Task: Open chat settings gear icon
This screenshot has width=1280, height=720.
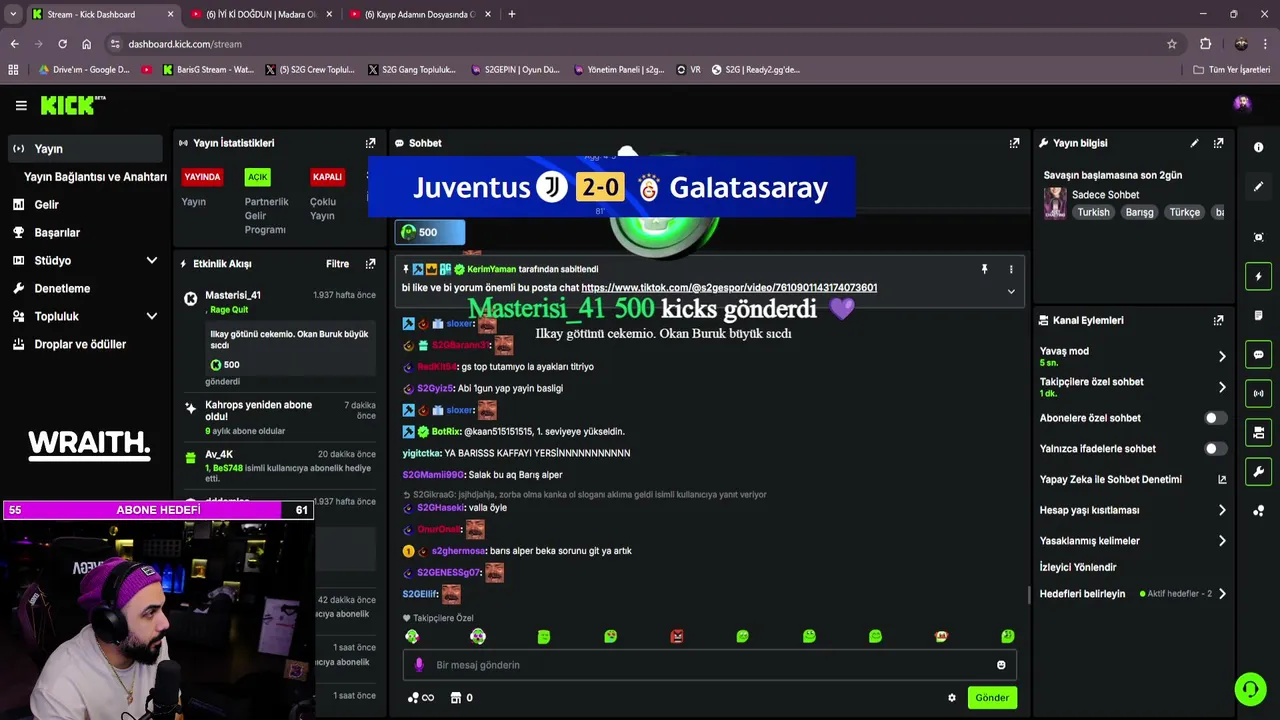Action: tap(952, 698)
